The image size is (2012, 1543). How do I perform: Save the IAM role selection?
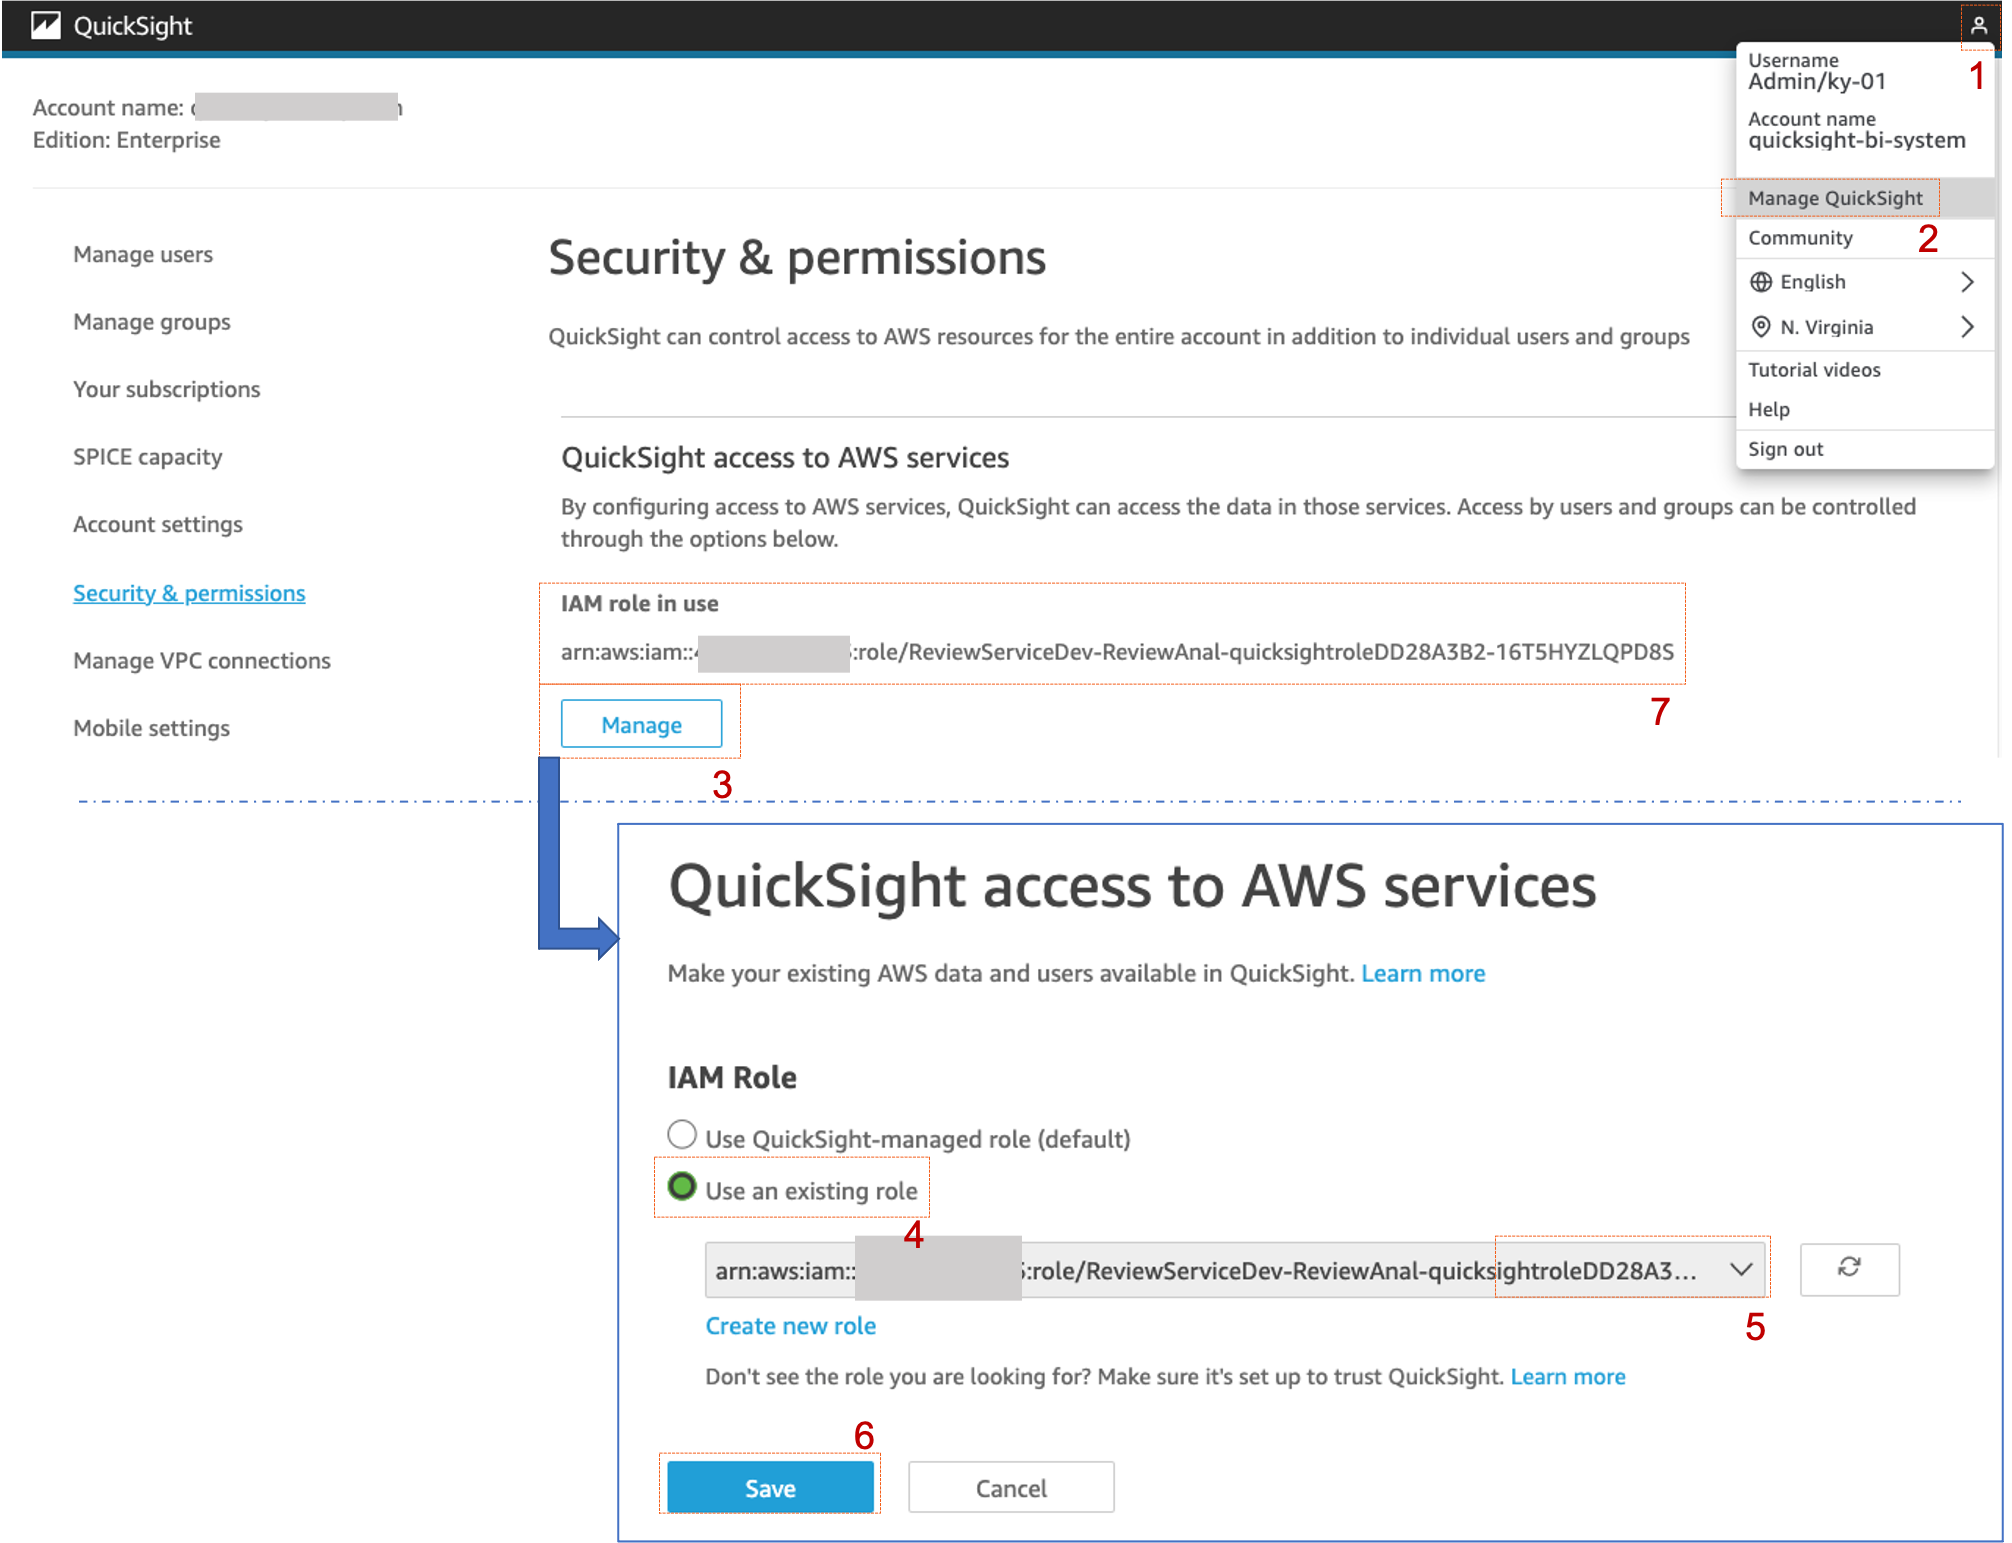pos(770,1487)
